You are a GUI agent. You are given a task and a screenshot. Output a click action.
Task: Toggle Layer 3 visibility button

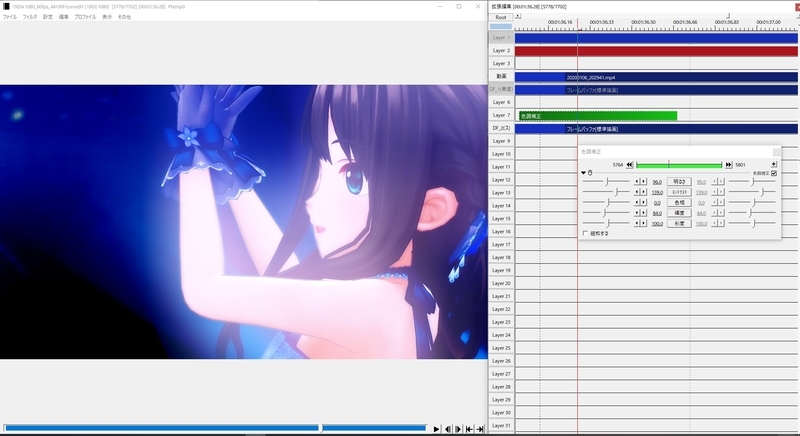(501, 63)
